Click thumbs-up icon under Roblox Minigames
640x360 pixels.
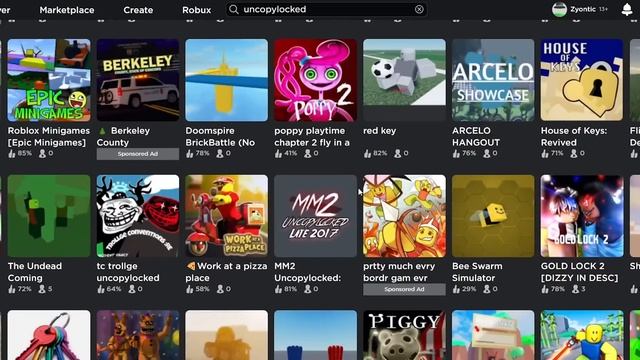pos(12,154)
